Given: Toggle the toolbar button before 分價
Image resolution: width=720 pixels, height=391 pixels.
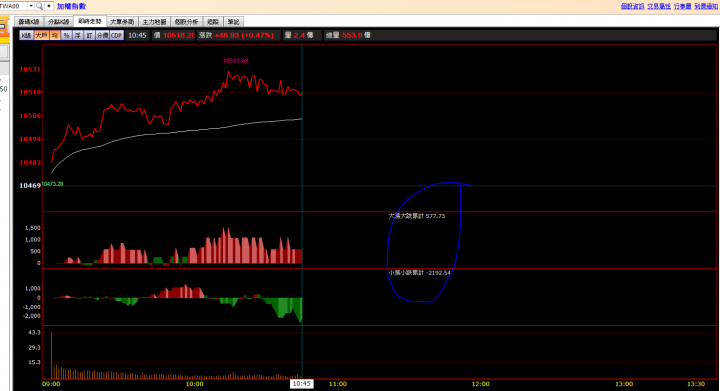Looking at the screenshot, I should pyautogui.click(x=90, y=35).
